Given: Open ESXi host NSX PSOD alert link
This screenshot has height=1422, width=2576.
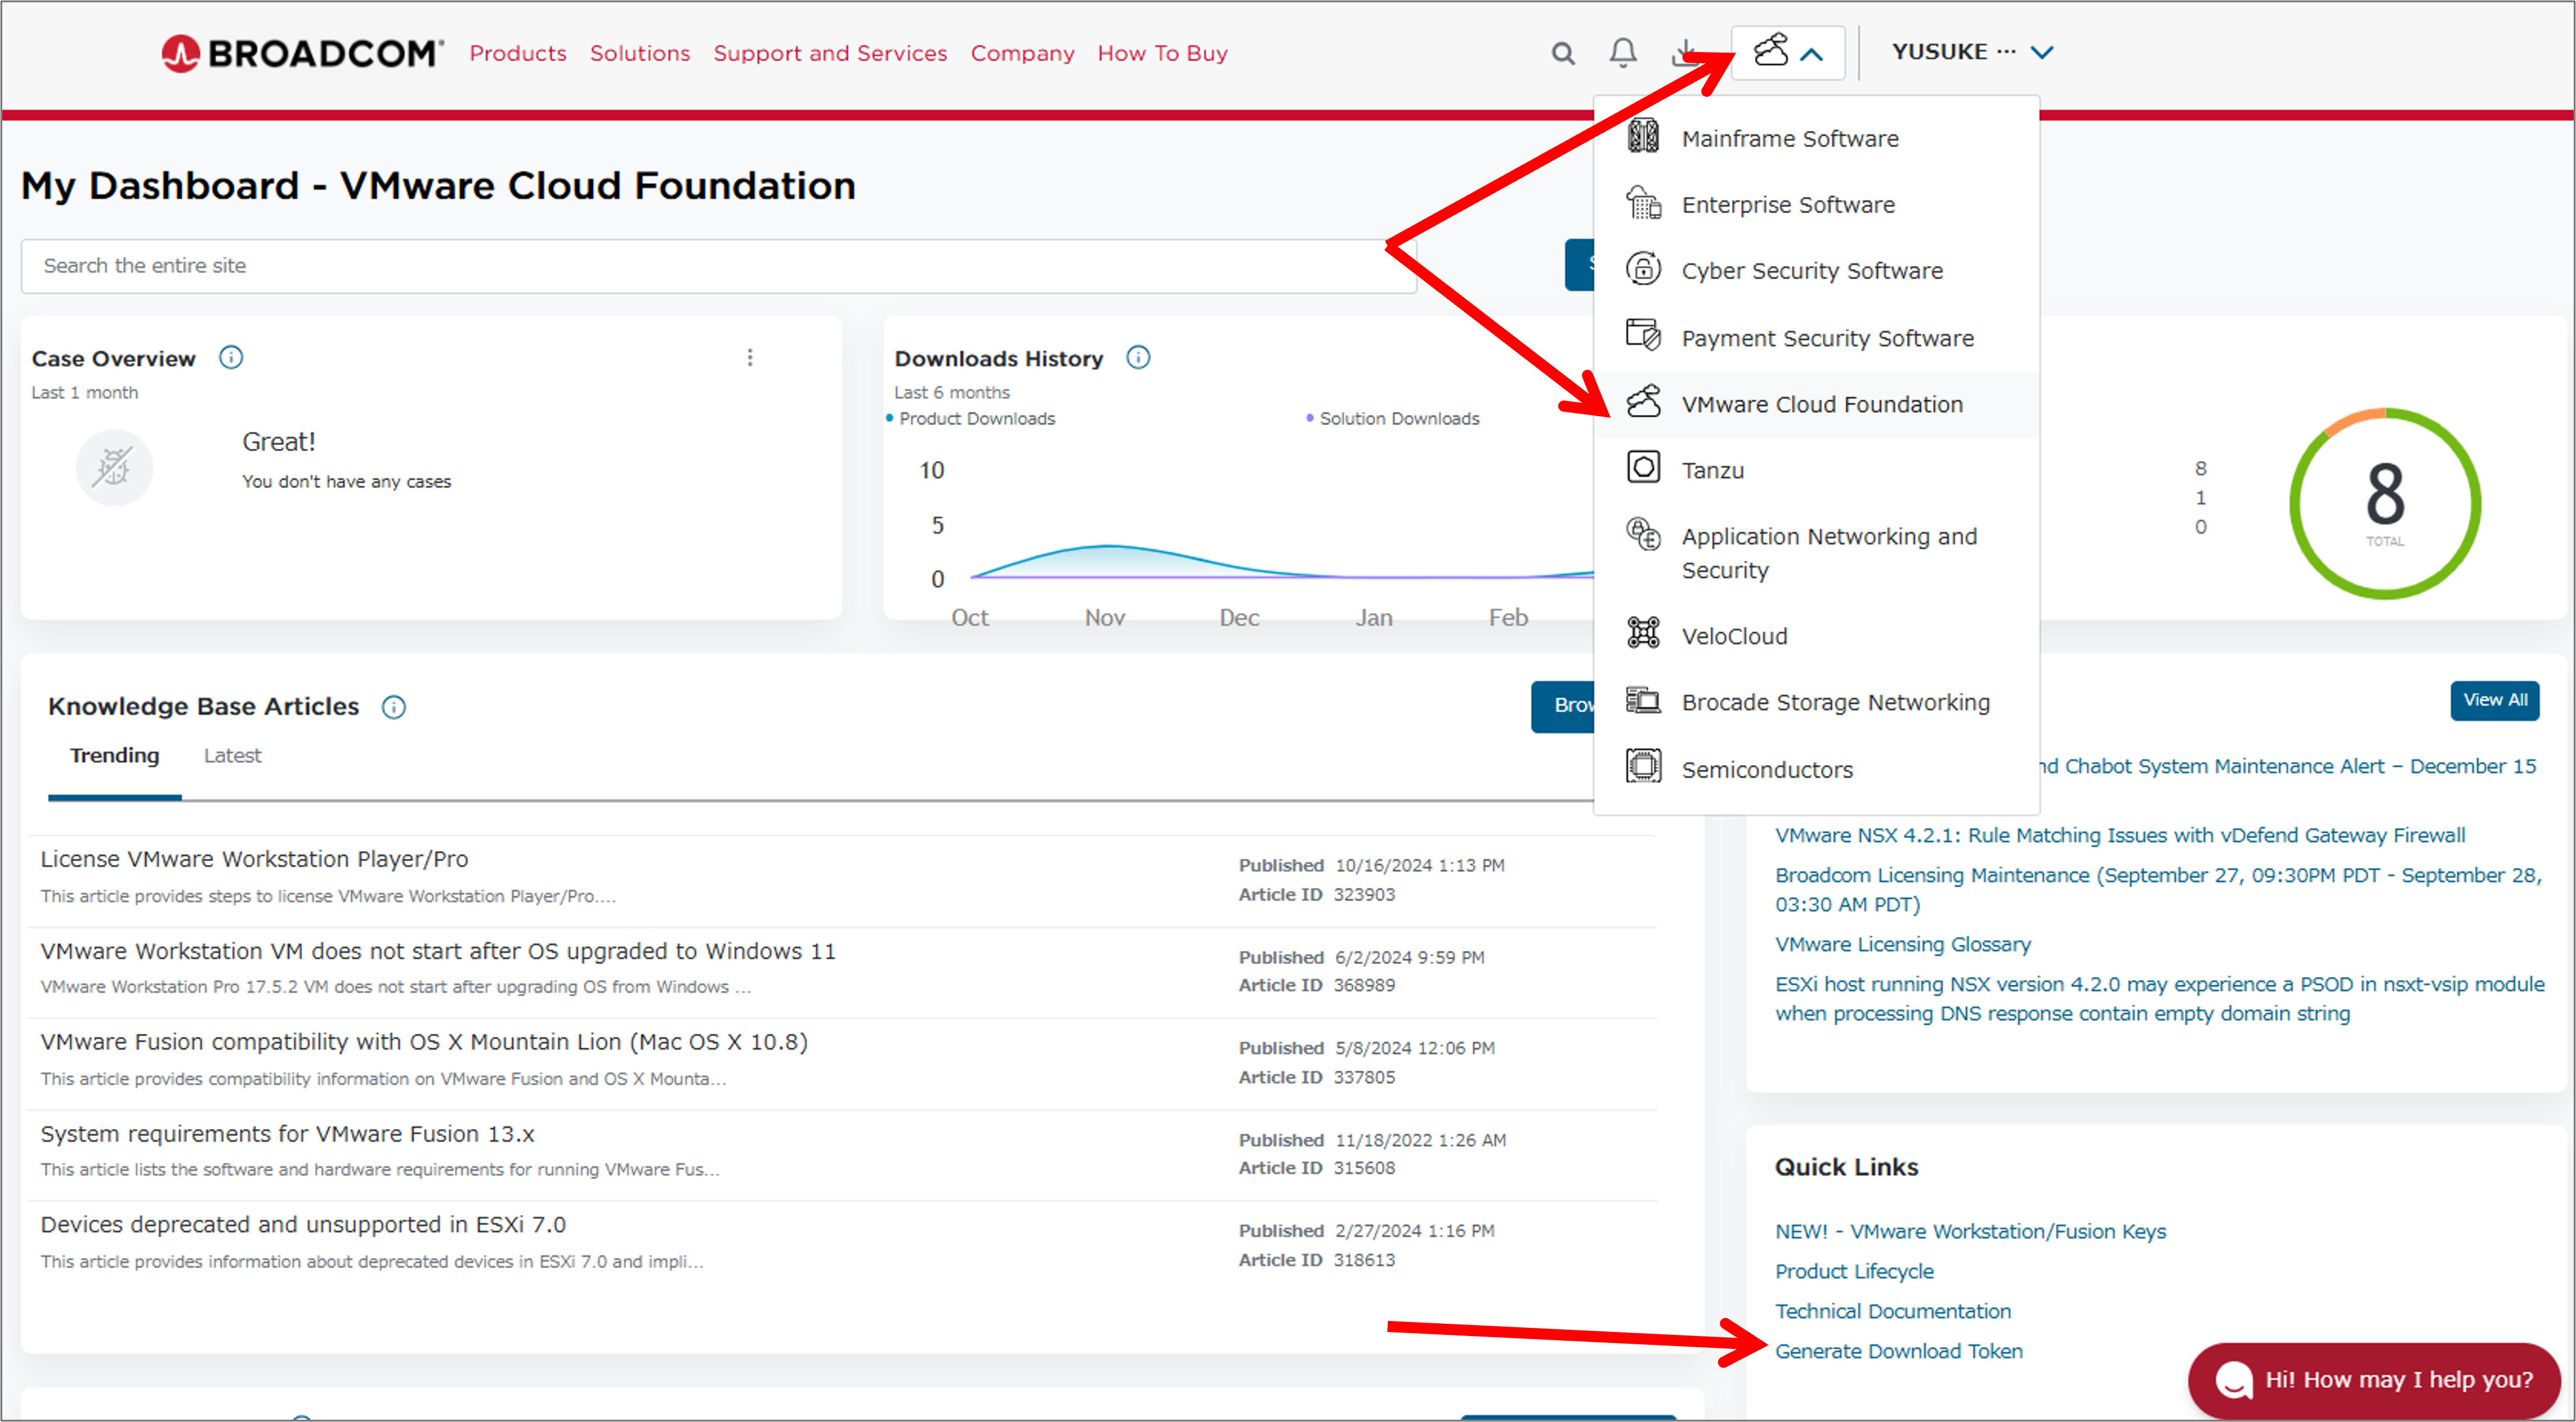Looking at the screenshot, I should click(x=2159, y=998).
